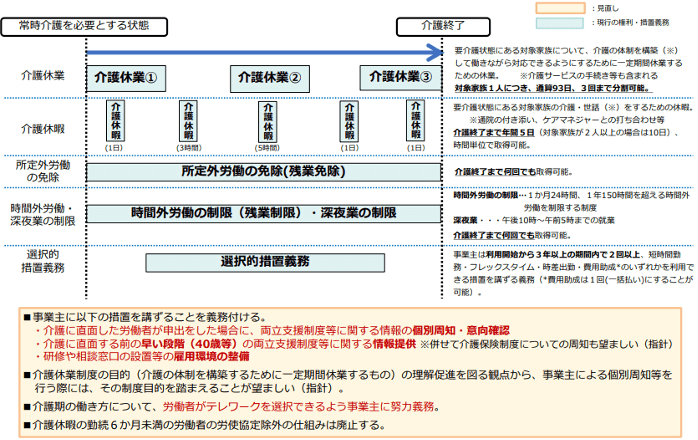Screen dimensions: 698x440
Task: Select the 介護休業② box
Action: pyautogui.click(x=265, y=77)
